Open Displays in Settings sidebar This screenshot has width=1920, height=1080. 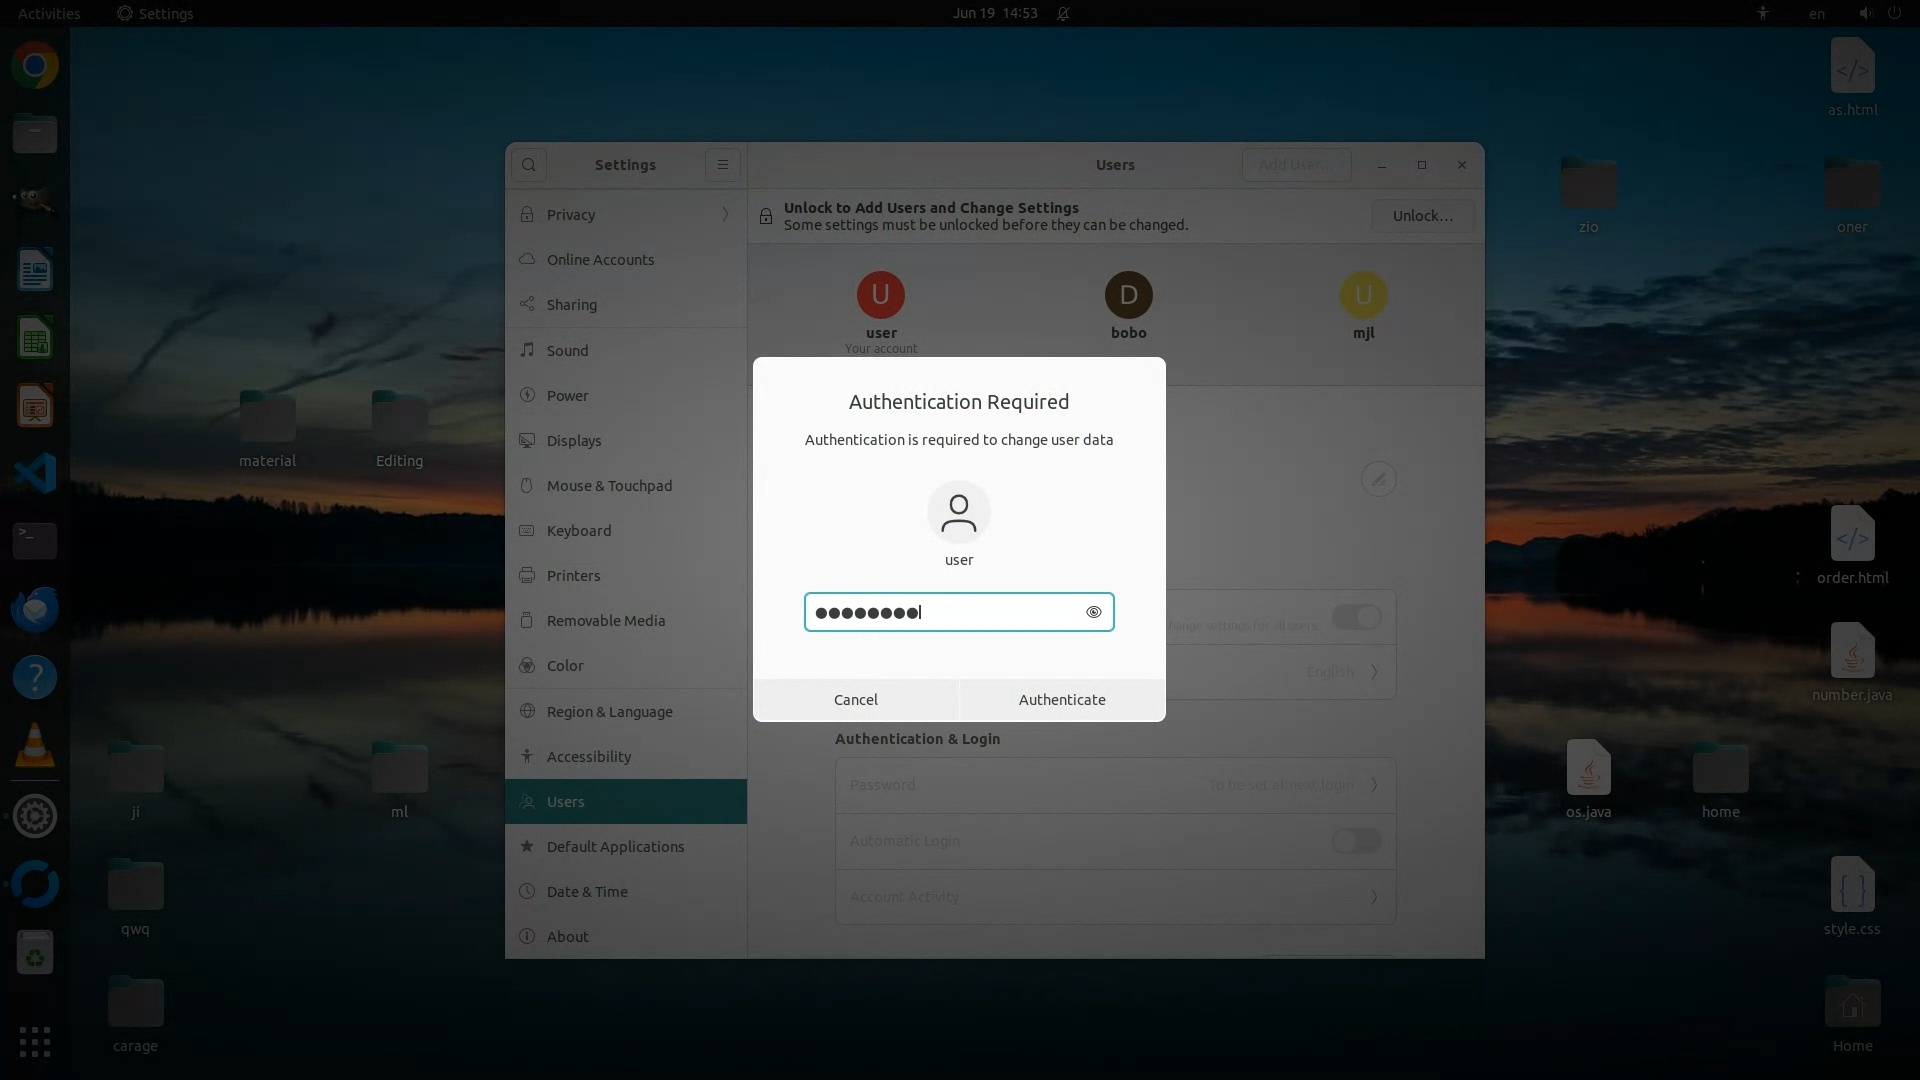pyautogui.click(x=574, y=441)
